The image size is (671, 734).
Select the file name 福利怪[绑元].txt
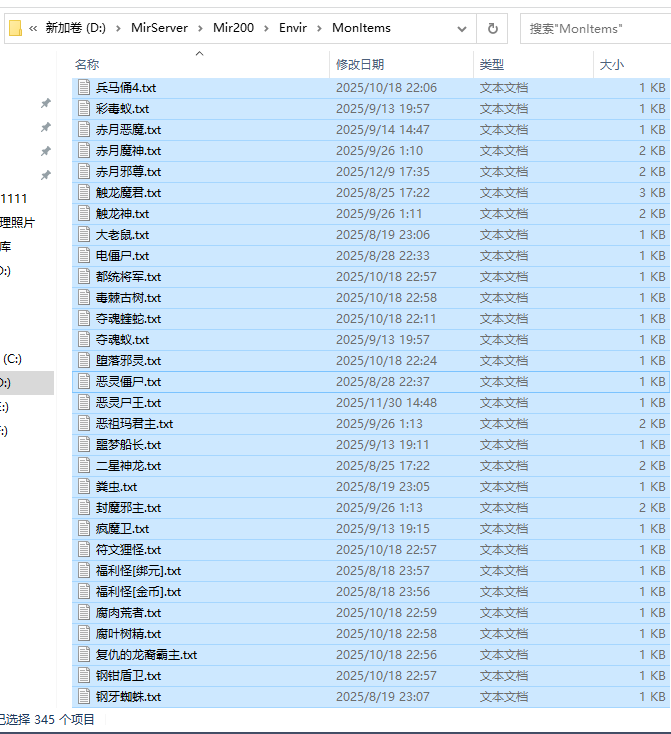point(139,571)
